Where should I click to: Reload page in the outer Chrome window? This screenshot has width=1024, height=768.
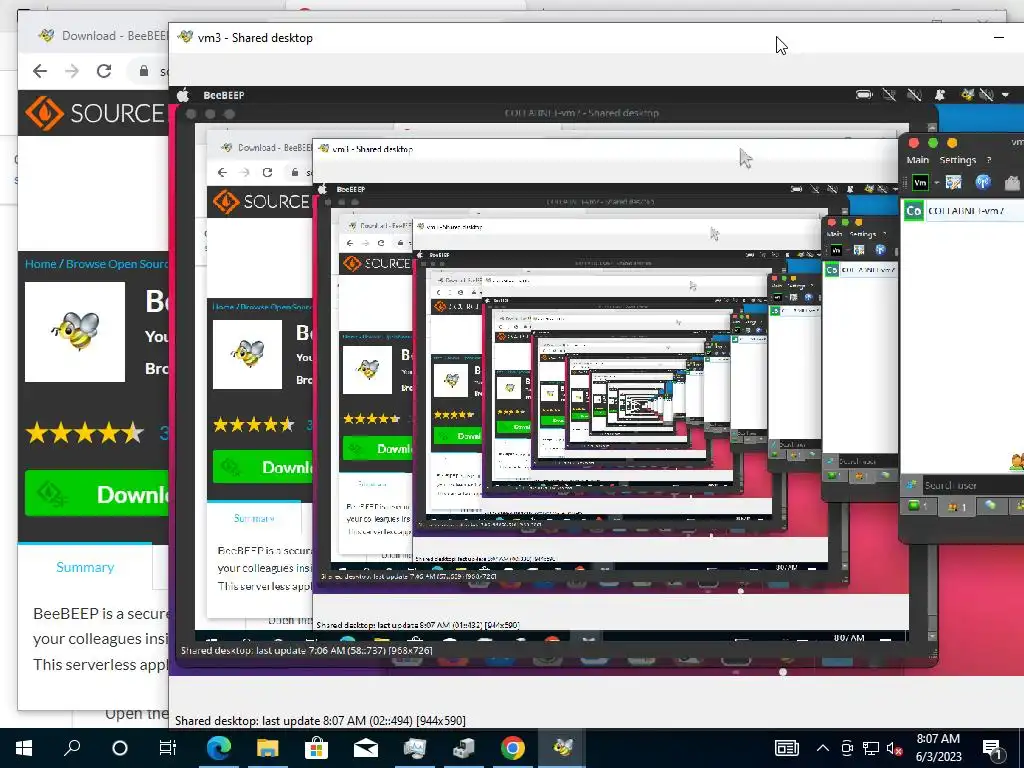[x=104, y=71]
